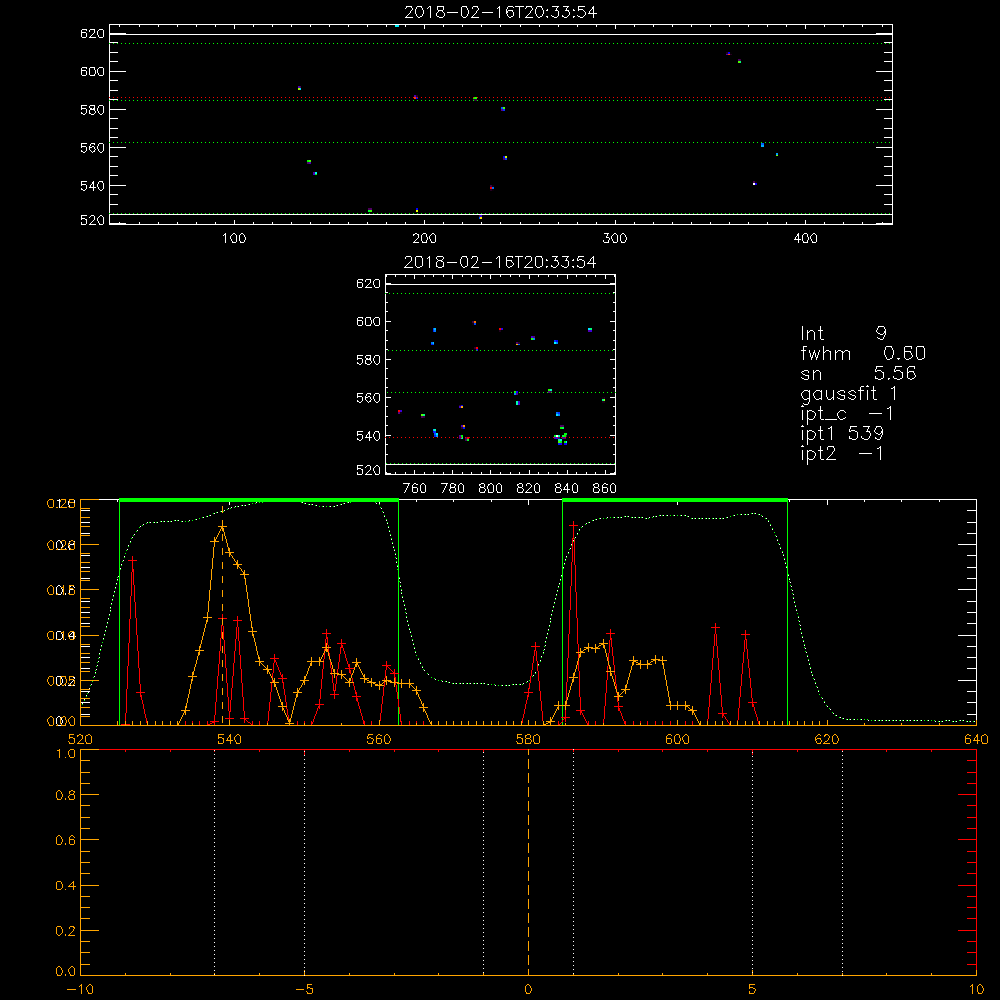Screen dimensions: 1000x1000
Task: Click x-axis label 760 on middle plot
Action: pyautogui.click(x=415, y=489)
